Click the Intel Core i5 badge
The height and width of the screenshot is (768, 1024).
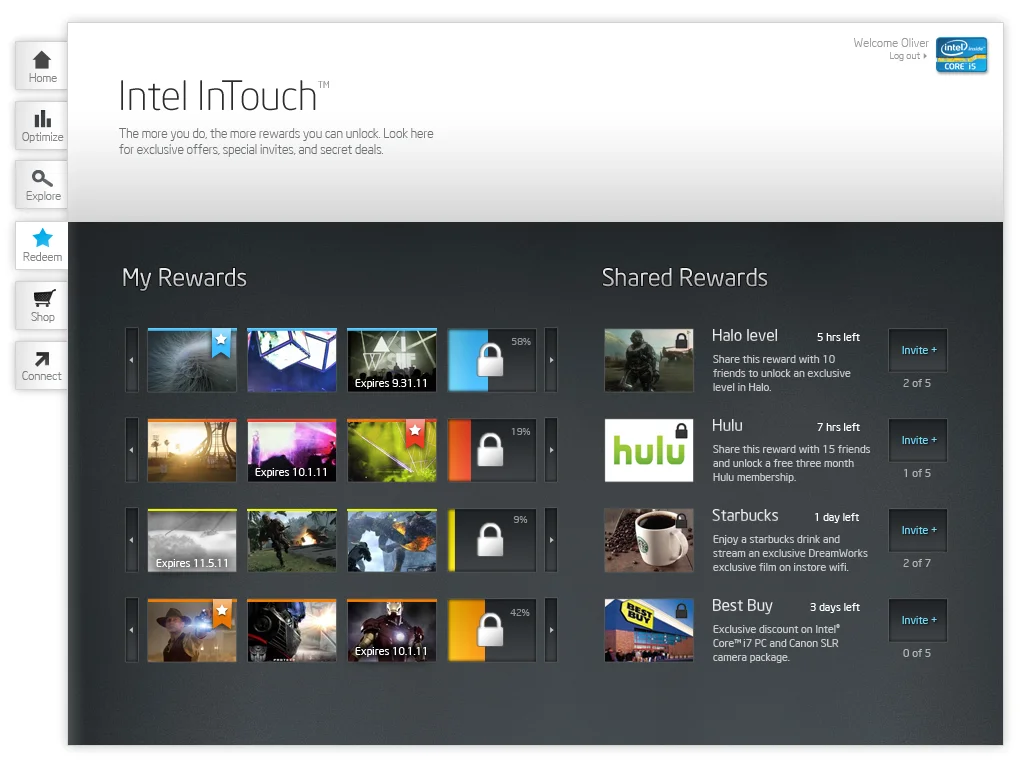tap(961, 55)
